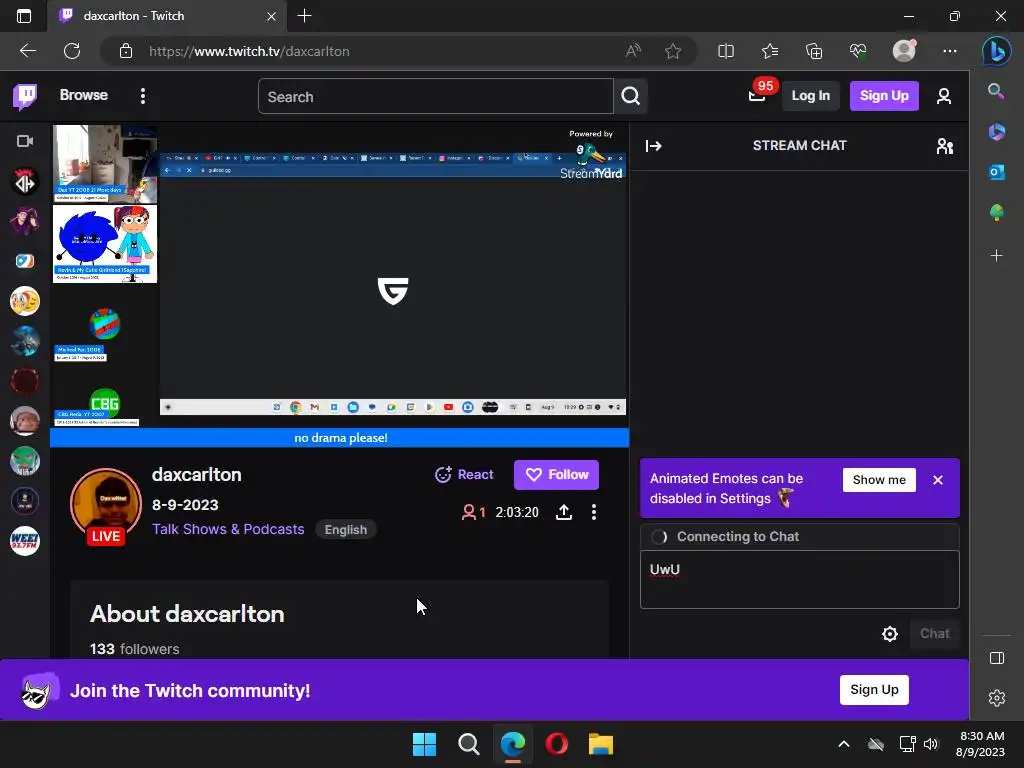Click the Chat send button

[934, 633]
